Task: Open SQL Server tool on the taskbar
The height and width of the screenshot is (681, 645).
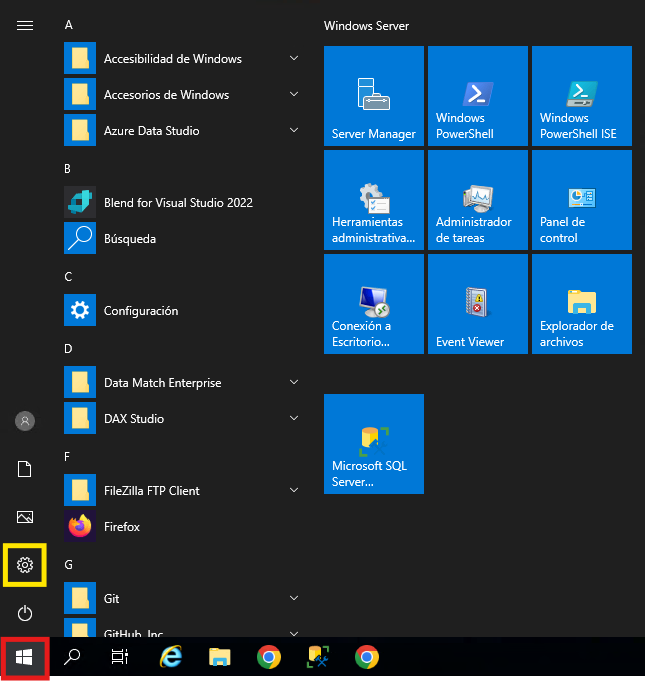Action: click(x=318, y=657)
